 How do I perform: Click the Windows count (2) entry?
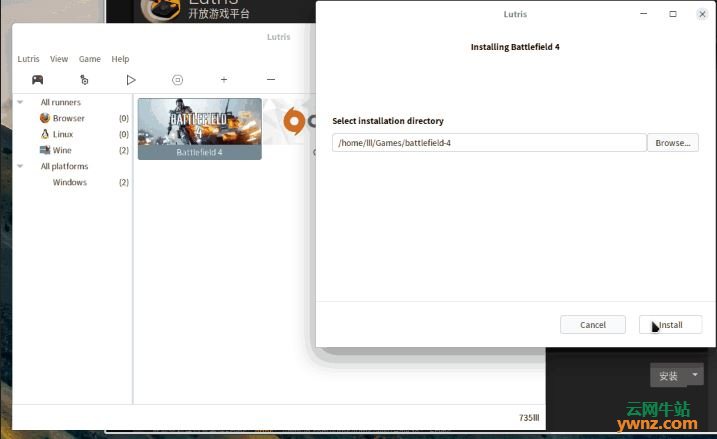(124, 182)
